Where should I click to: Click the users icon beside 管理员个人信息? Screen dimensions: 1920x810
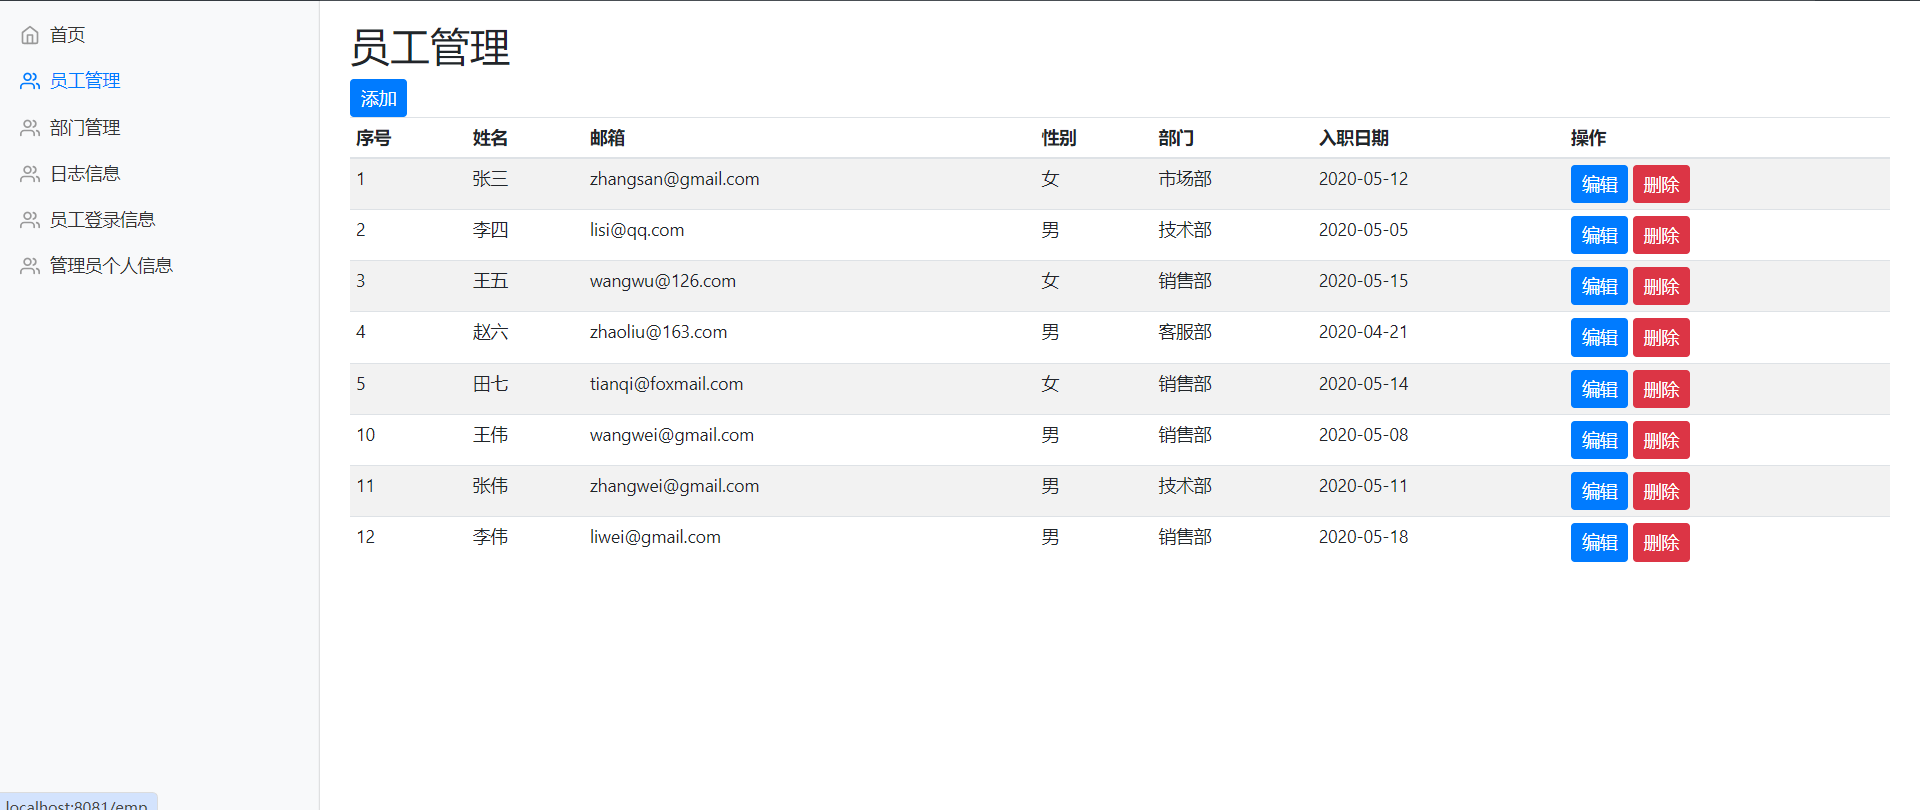30,266
